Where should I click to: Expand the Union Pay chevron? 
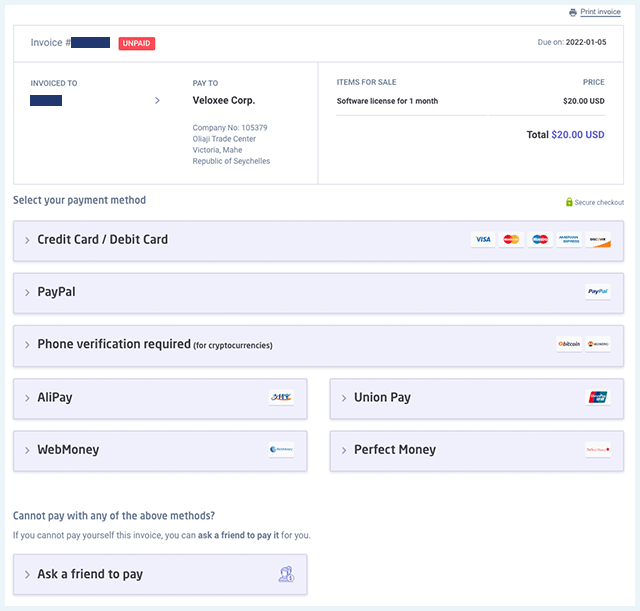(x=344, y=398)
